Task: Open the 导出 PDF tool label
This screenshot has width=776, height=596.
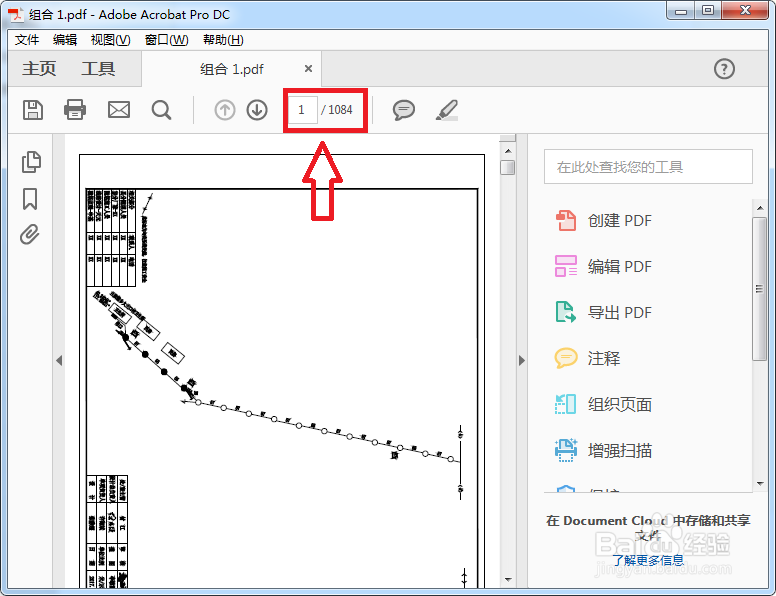Action: coord(620,312)
